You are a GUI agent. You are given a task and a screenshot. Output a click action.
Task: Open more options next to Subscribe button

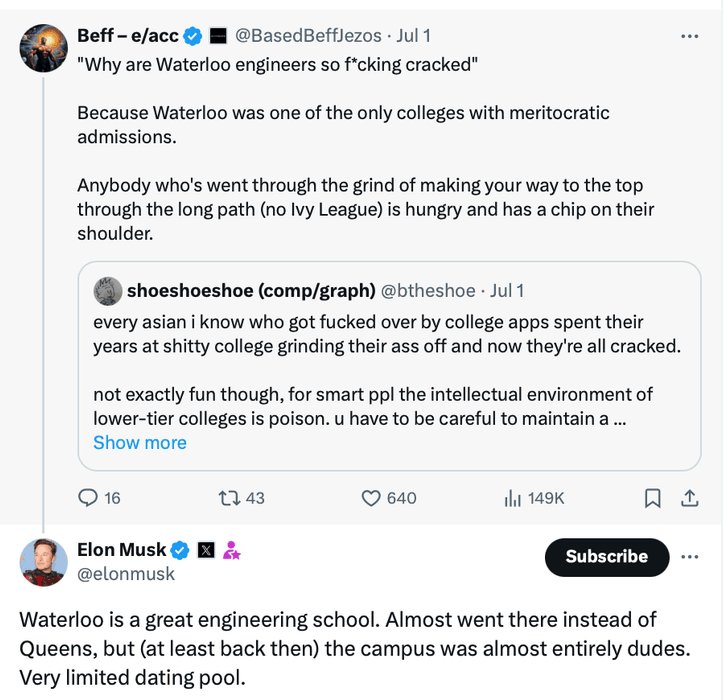click(x=689, y=557)
